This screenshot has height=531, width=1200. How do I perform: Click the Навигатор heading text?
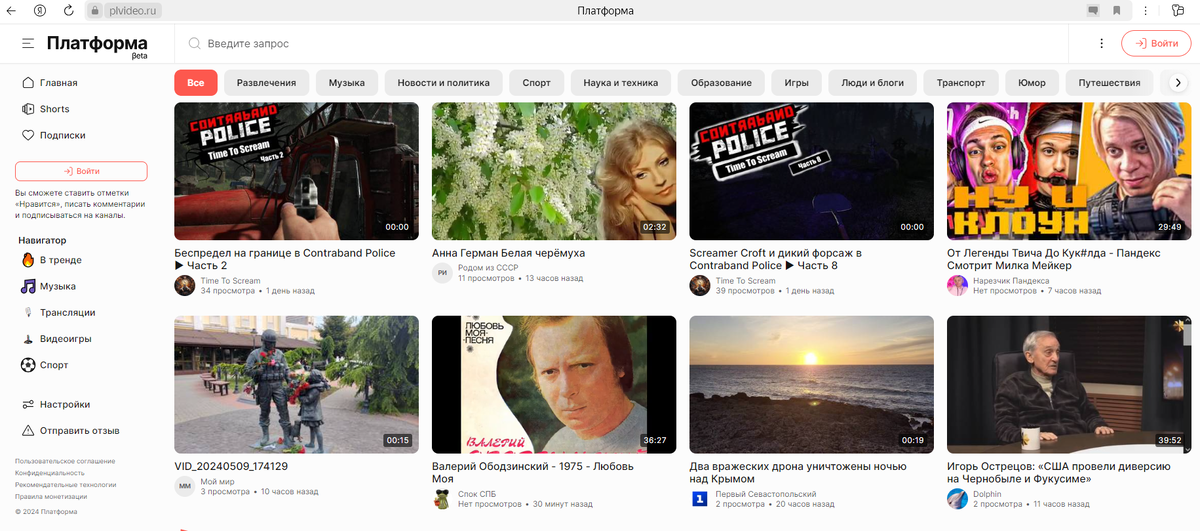click(42, 240)
